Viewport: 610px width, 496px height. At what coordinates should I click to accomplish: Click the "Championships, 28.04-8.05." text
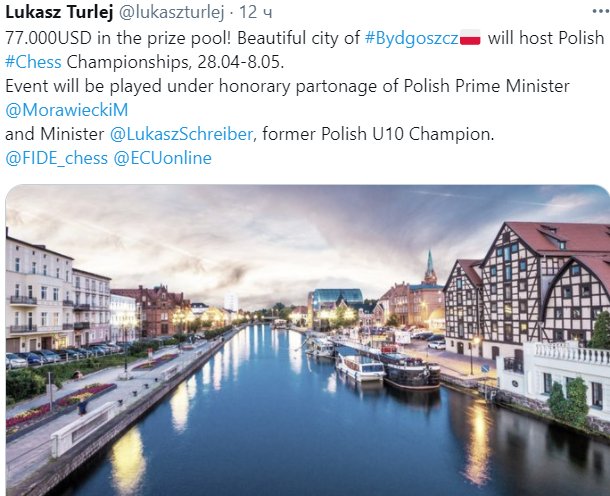(x=174, y=62)
